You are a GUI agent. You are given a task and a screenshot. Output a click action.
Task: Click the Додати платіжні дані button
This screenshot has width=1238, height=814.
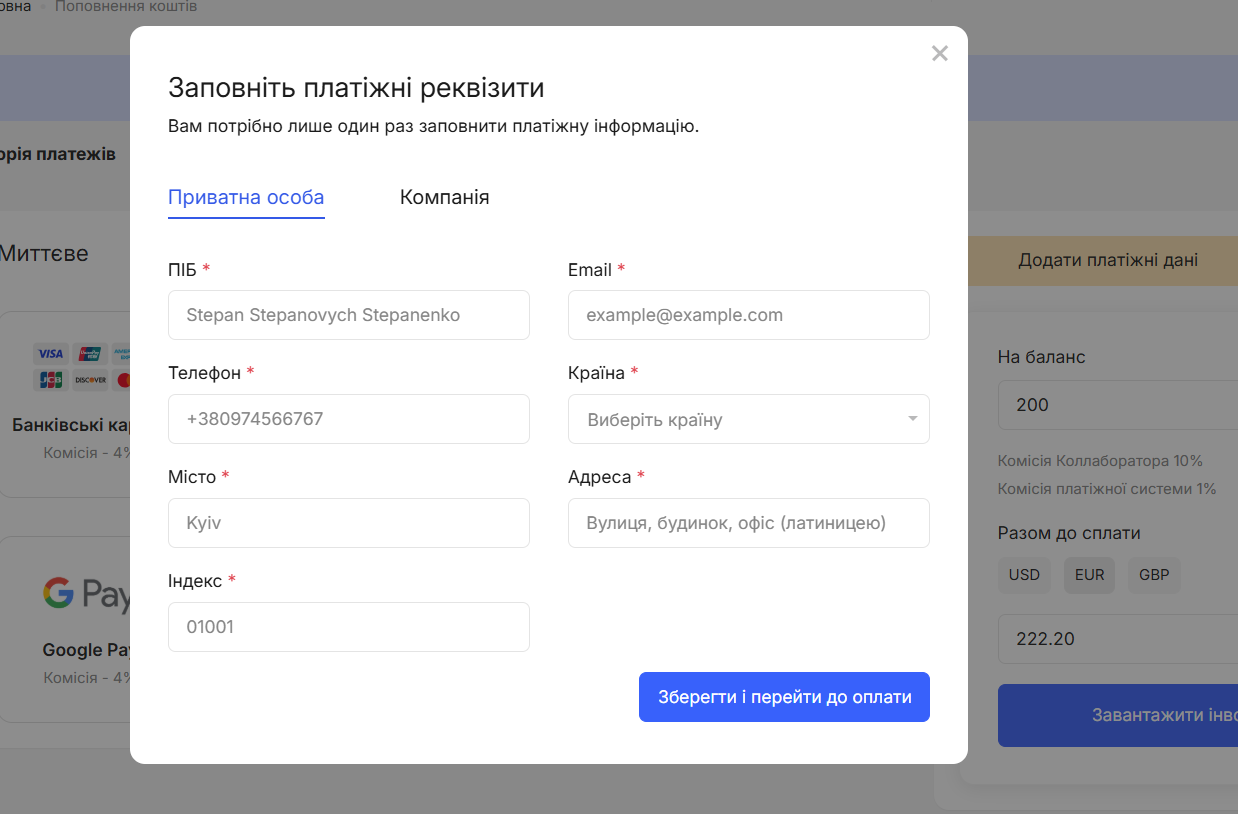coord(1107,260)
